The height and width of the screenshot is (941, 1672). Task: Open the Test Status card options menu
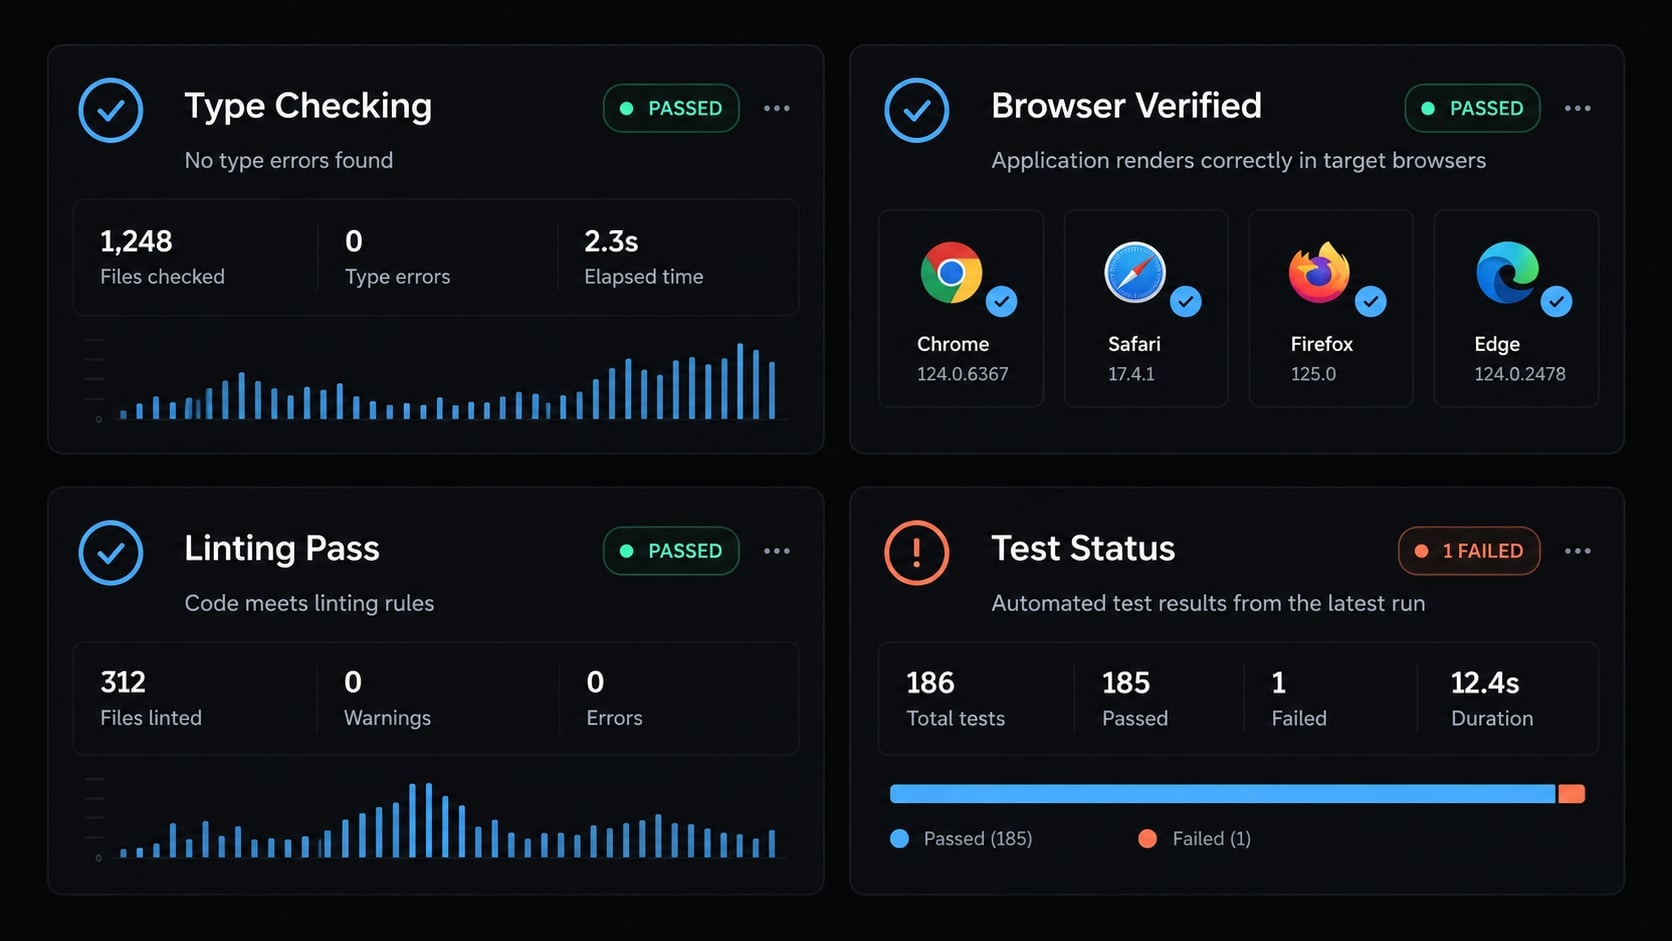pyautogui.click(x=1578, y=551)
